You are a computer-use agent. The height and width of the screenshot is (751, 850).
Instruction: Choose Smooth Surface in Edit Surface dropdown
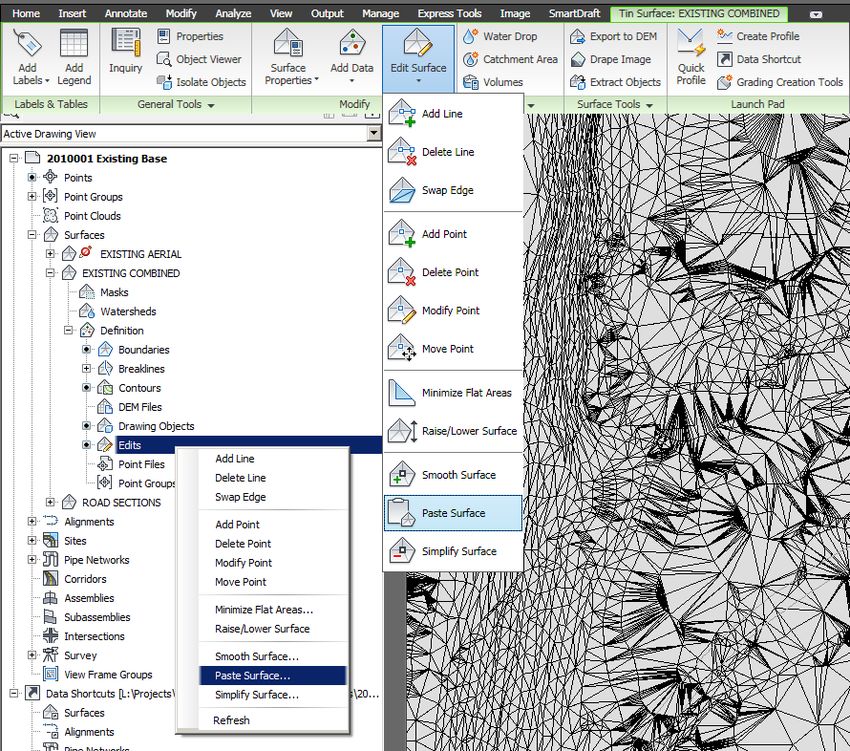coord(453,475)
